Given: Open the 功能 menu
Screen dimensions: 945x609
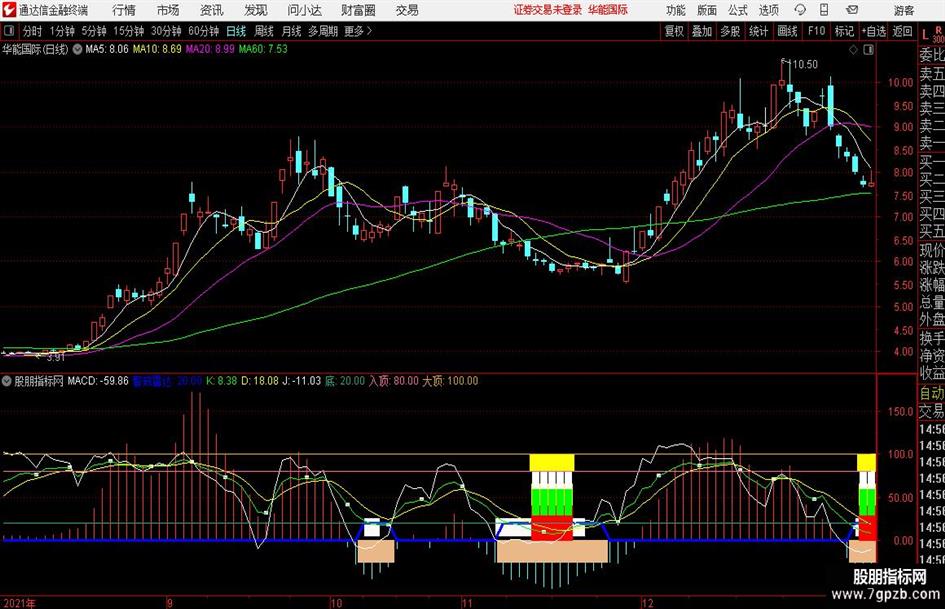Looking at the screenshot, I should [676, 10].
